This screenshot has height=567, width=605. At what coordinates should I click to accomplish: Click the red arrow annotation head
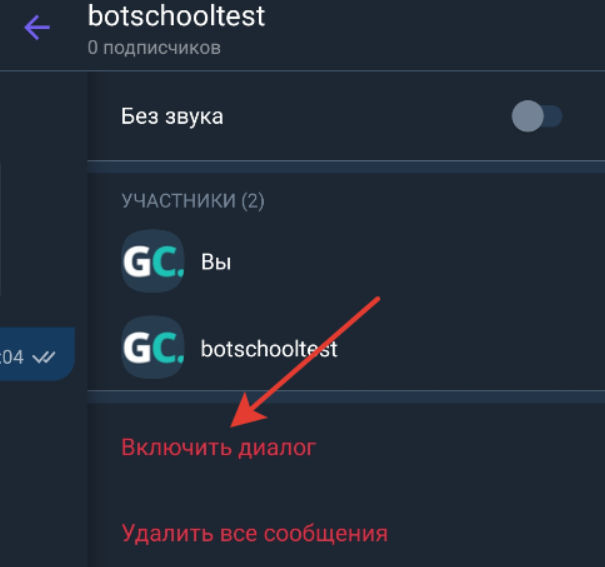click(247, 413)
